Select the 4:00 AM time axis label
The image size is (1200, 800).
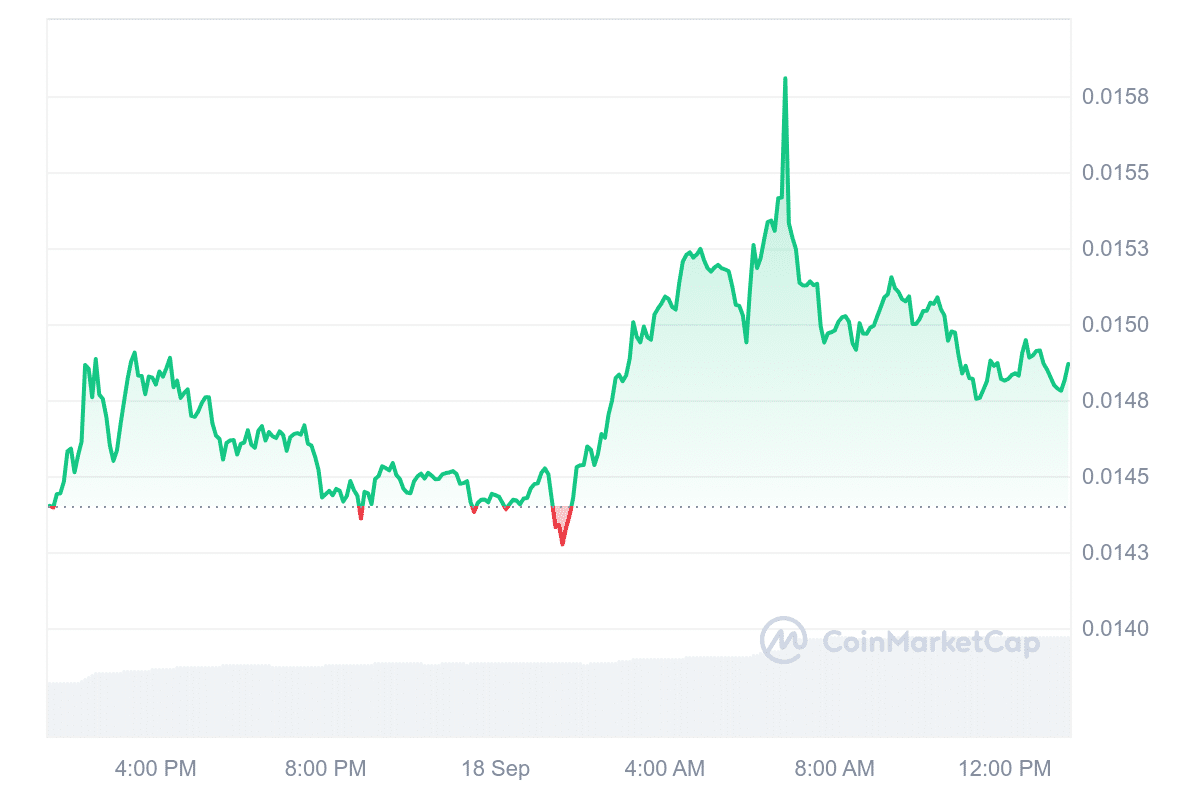pos(664,769)
